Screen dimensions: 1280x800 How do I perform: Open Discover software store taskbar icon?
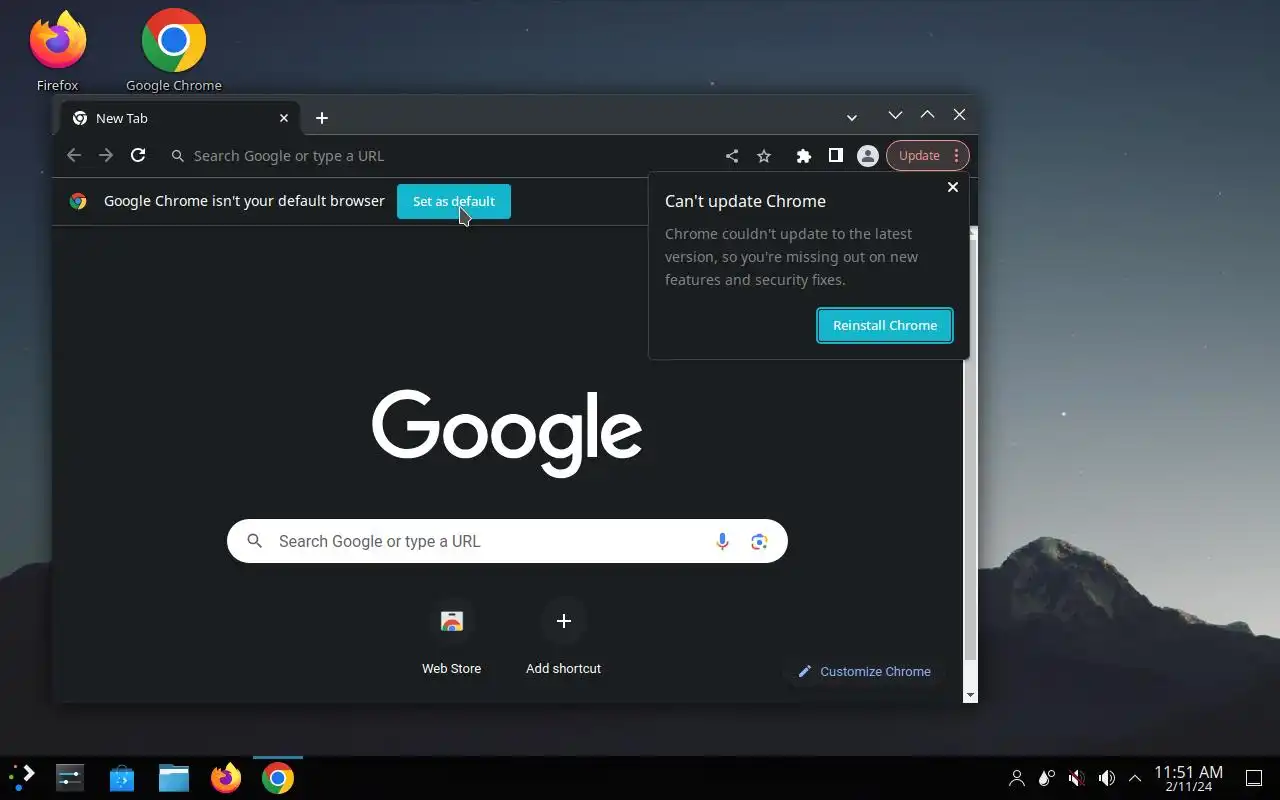122,778
